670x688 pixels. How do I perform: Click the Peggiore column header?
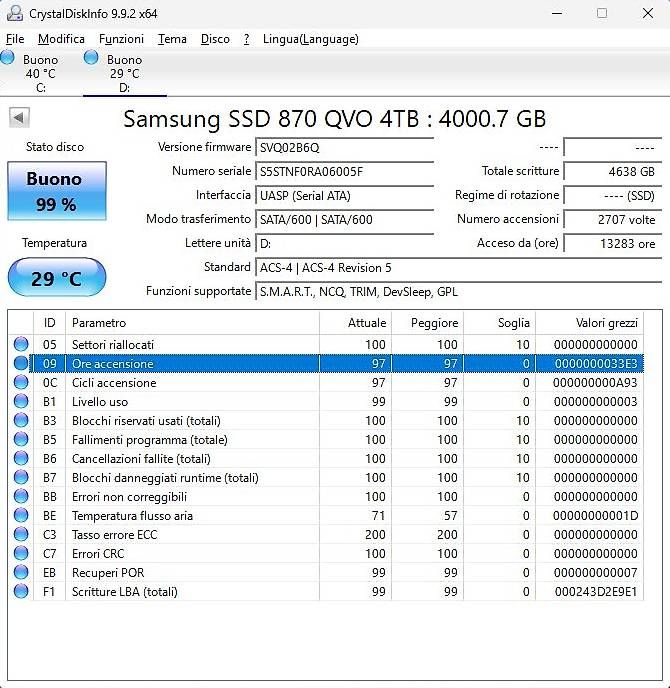[427, 323]
